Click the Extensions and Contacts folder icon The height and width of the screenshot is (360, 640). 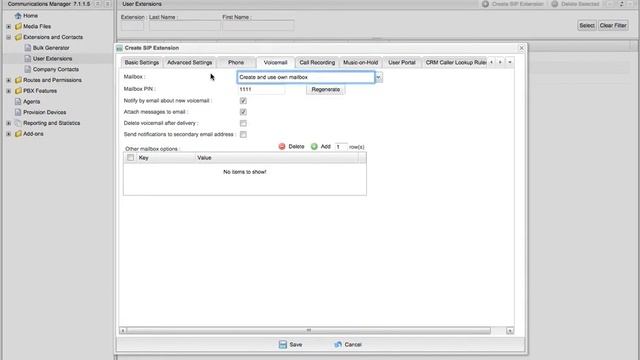tap(18, 37)
